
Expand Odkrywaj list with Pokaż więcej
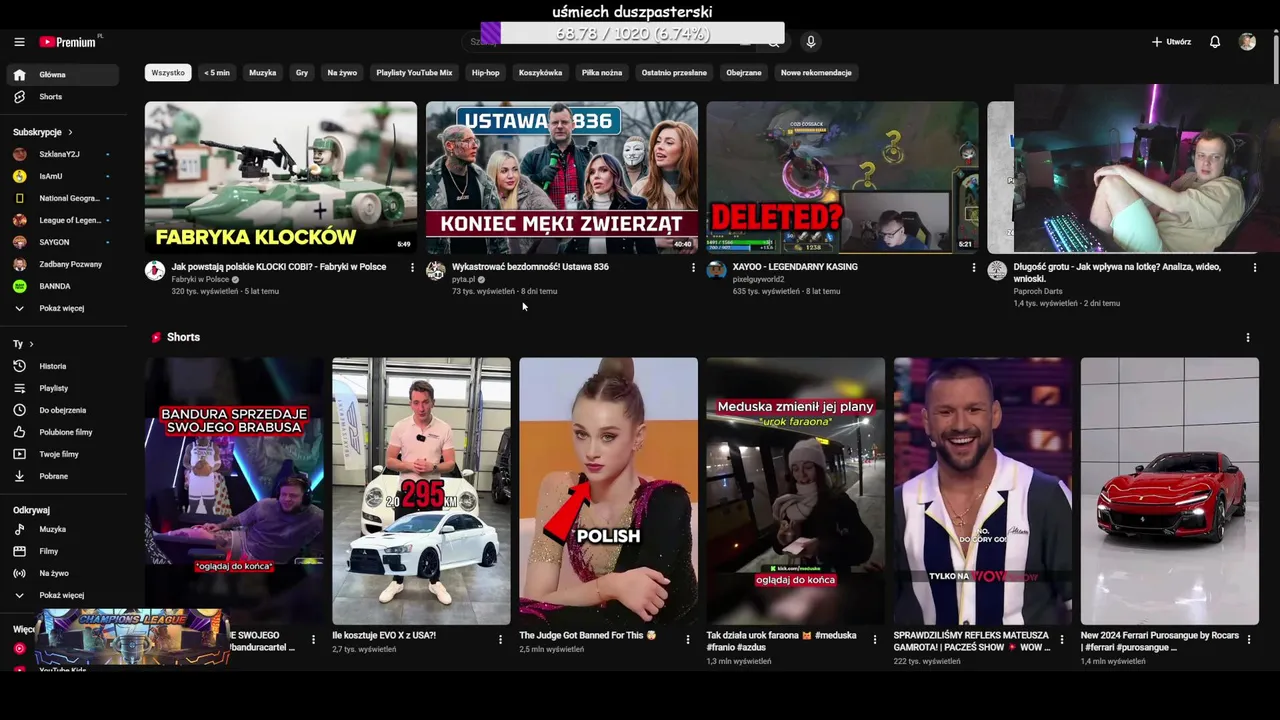coord(62,595)
